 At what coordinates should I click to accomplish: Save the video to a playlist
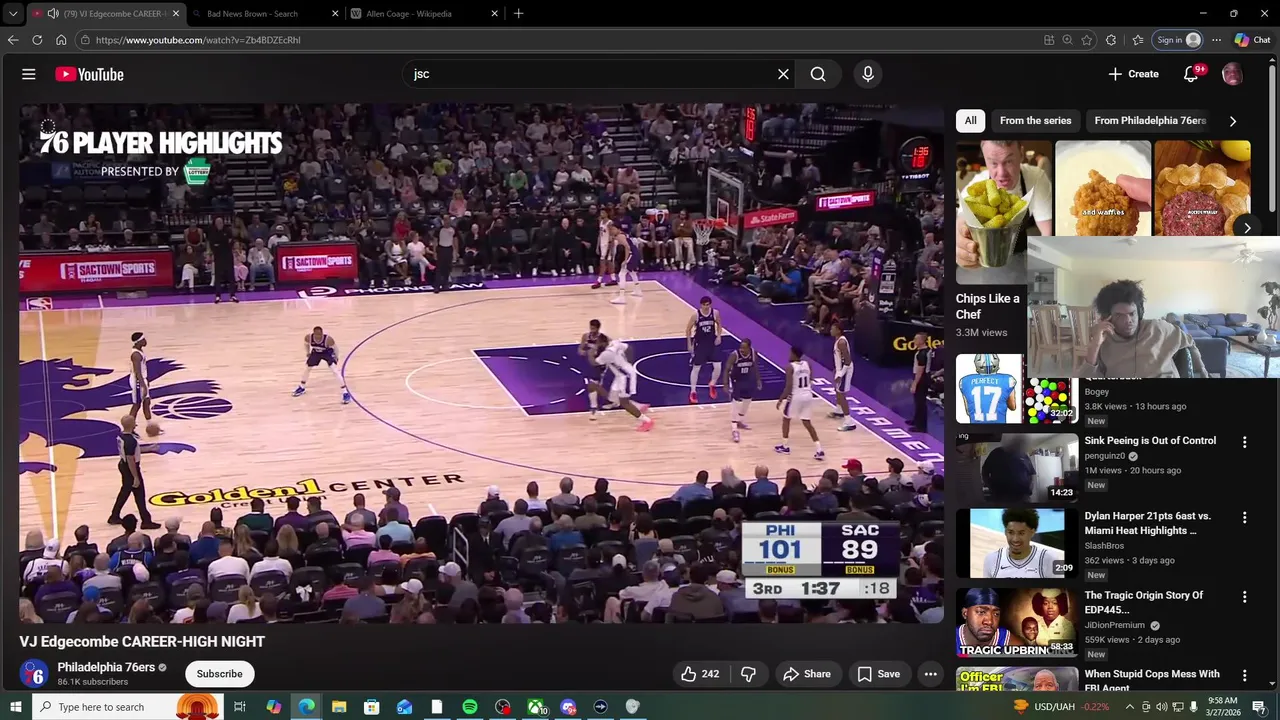coord(879,674)
